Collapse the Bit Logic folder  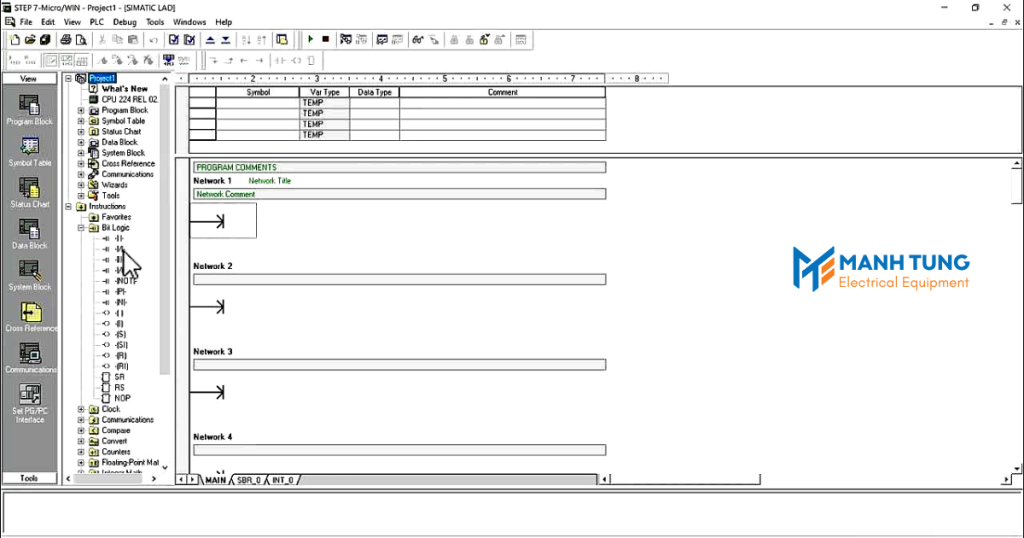tap(81, 228)
